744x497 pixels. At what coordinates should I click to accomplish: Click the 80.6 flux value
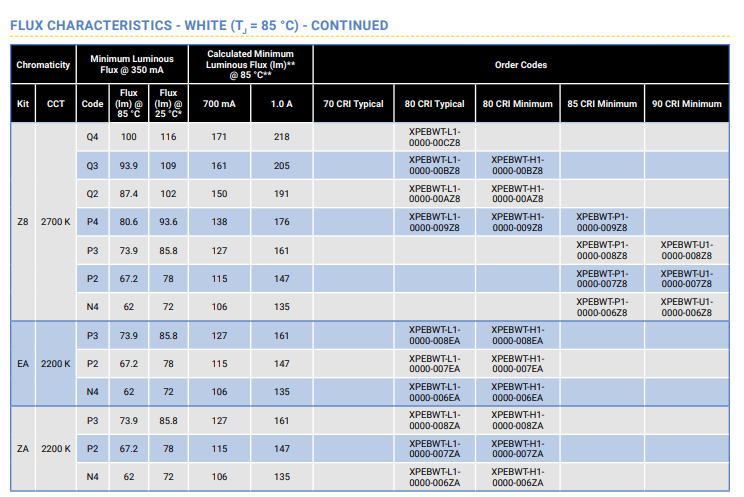(x=129, y=222)
